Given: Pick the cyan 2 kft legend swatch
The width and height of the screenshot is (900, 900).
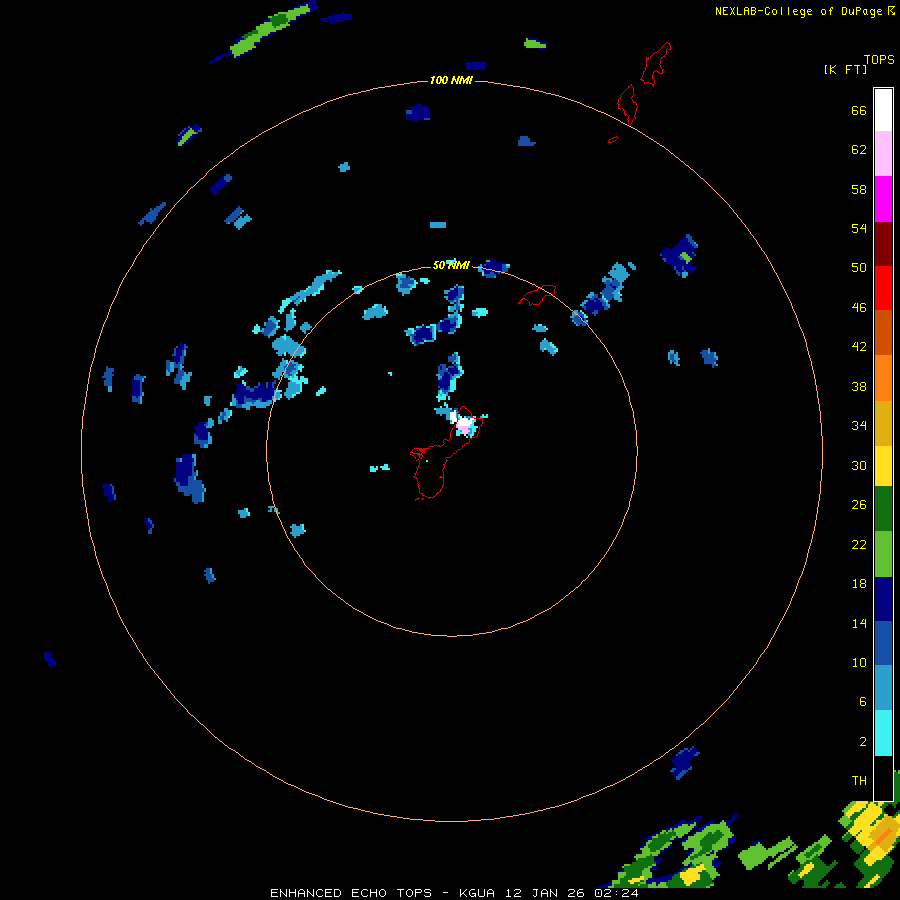Looking at the screenshot, I should [x=883, y=733].
